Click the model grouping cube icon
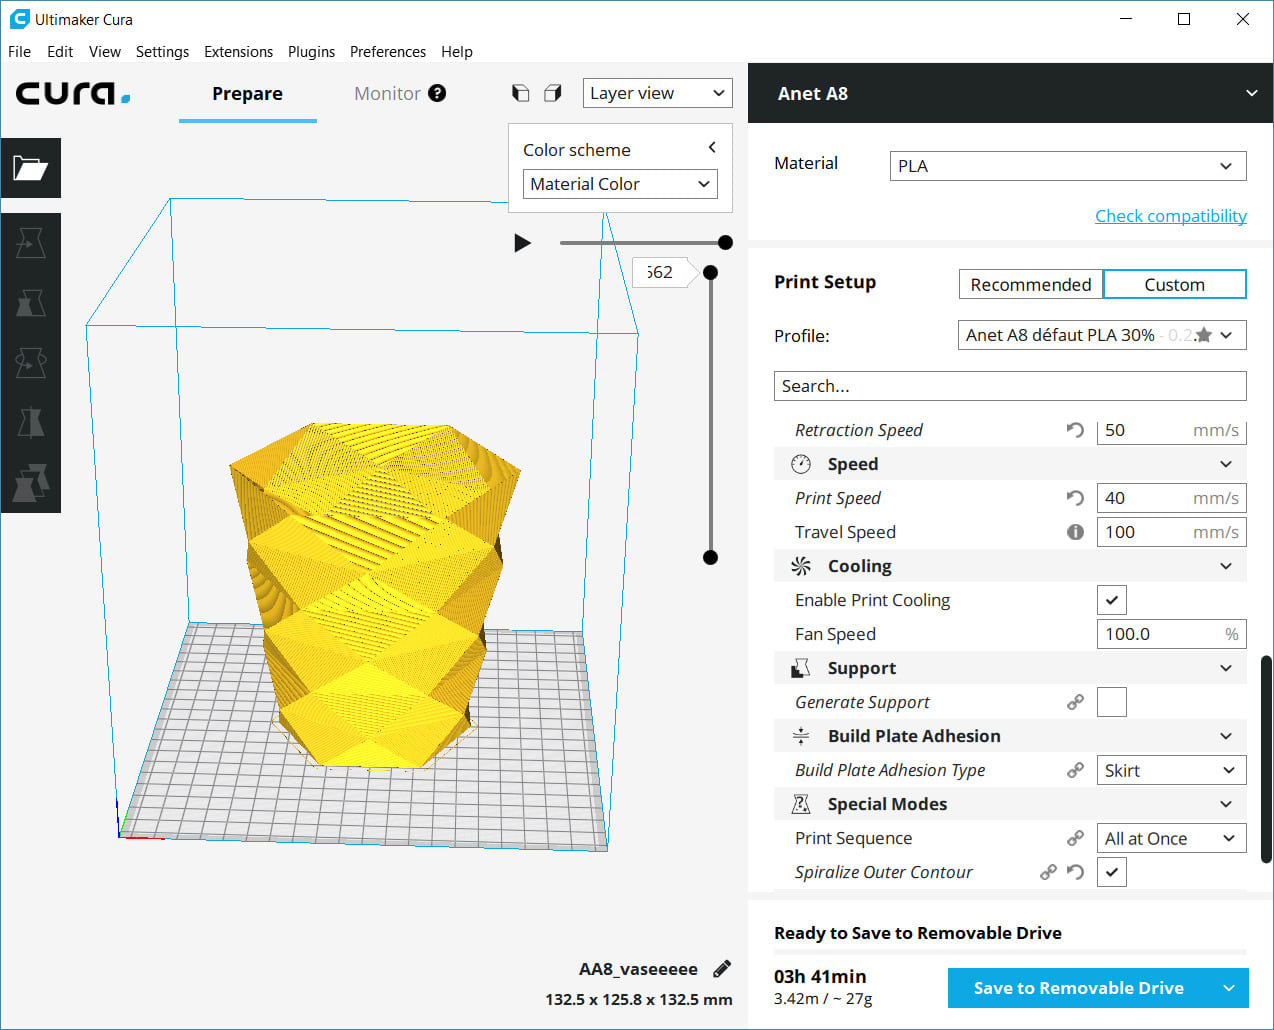 tap(553, 92)
